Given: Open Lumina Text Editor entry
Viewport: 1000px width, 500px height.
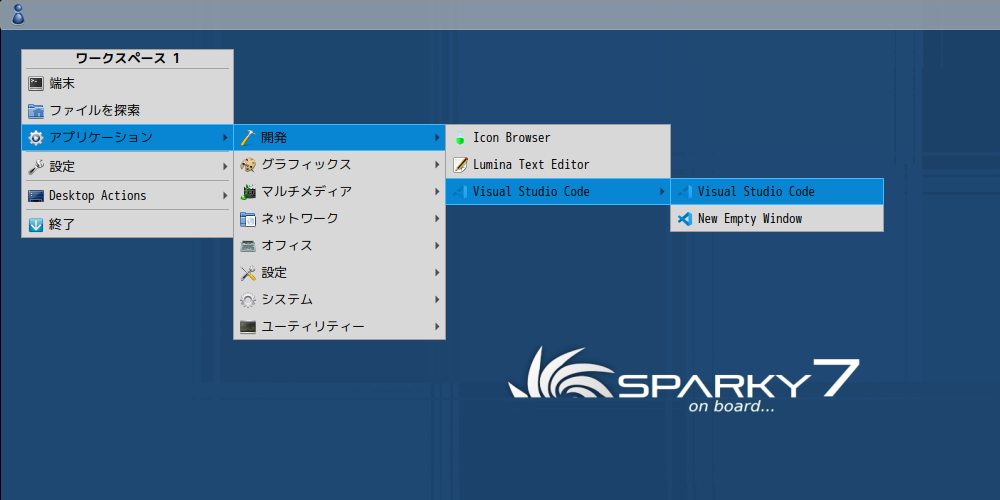Looking at the screenshot, I should point(558,165).
